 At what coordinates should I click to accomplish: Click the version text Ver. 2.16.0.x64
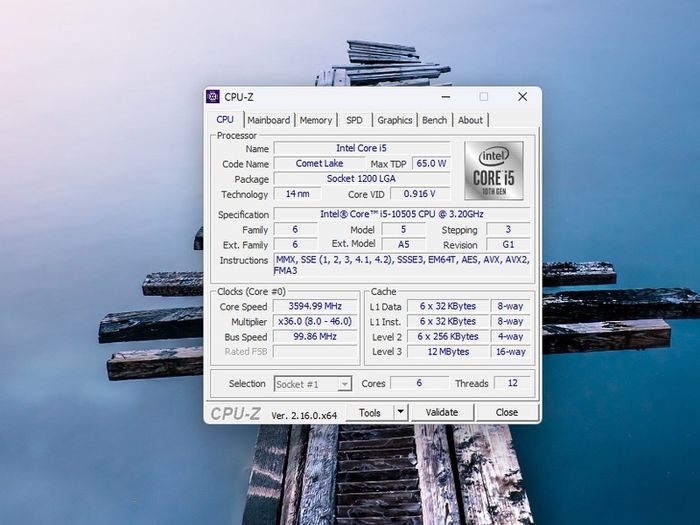click(304, 415)
